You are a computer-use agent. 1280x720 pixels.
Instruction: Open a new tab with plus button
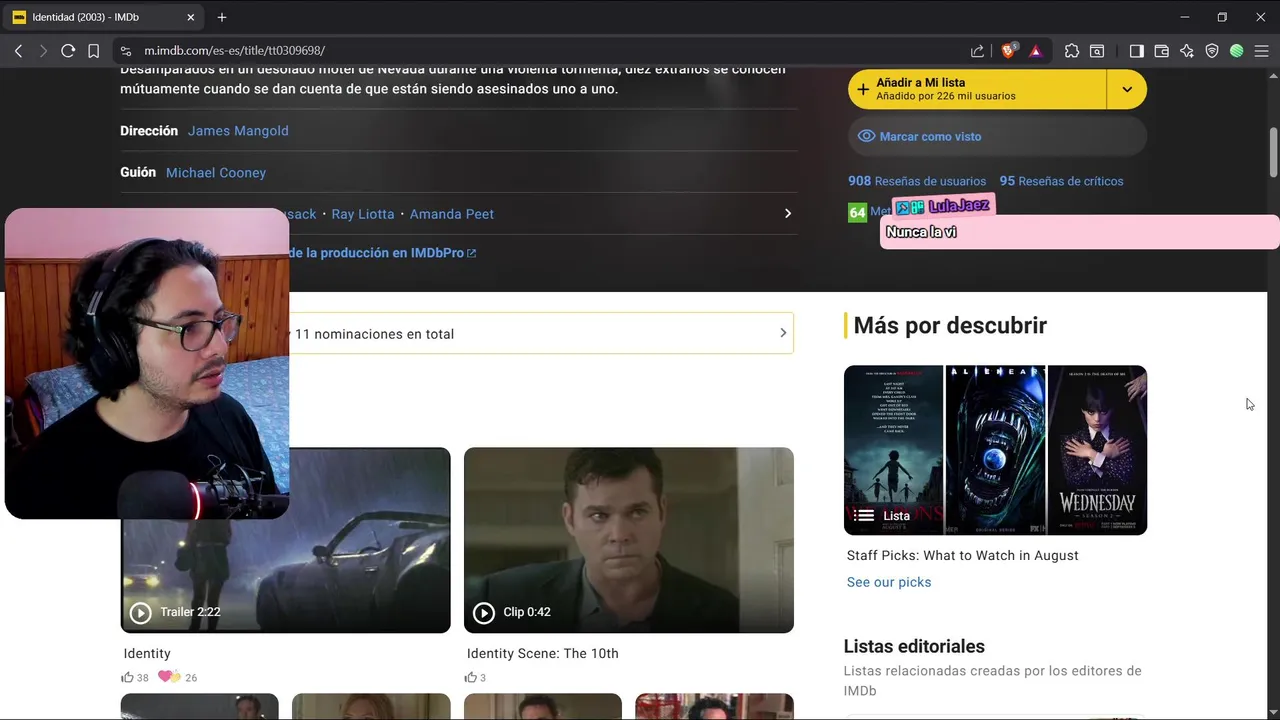[x=222, y=17]
